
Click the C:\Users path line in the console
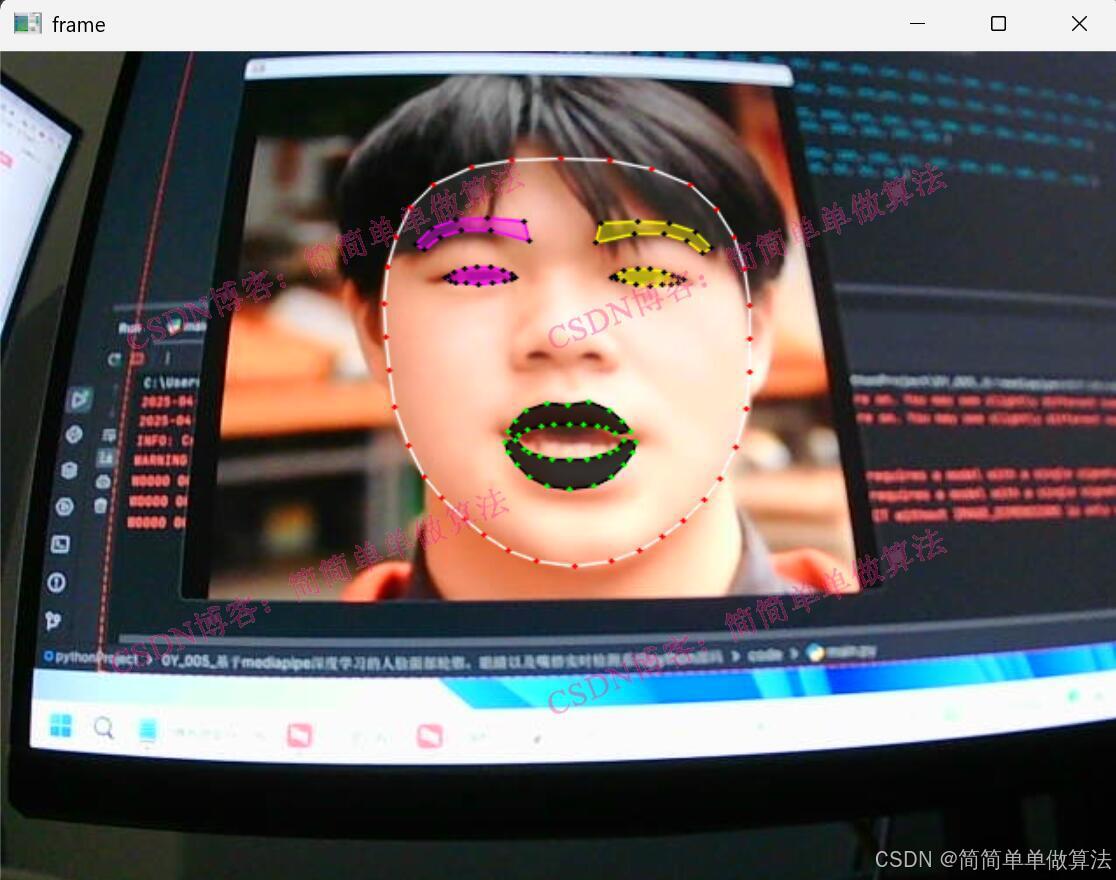pyautogui.click(x=171, y=382)
